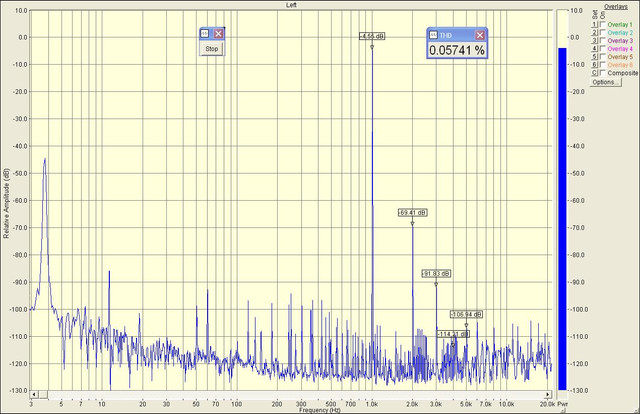Set overlay 6 with the '6' button
The image size is (640, 414).
point(595,65)
